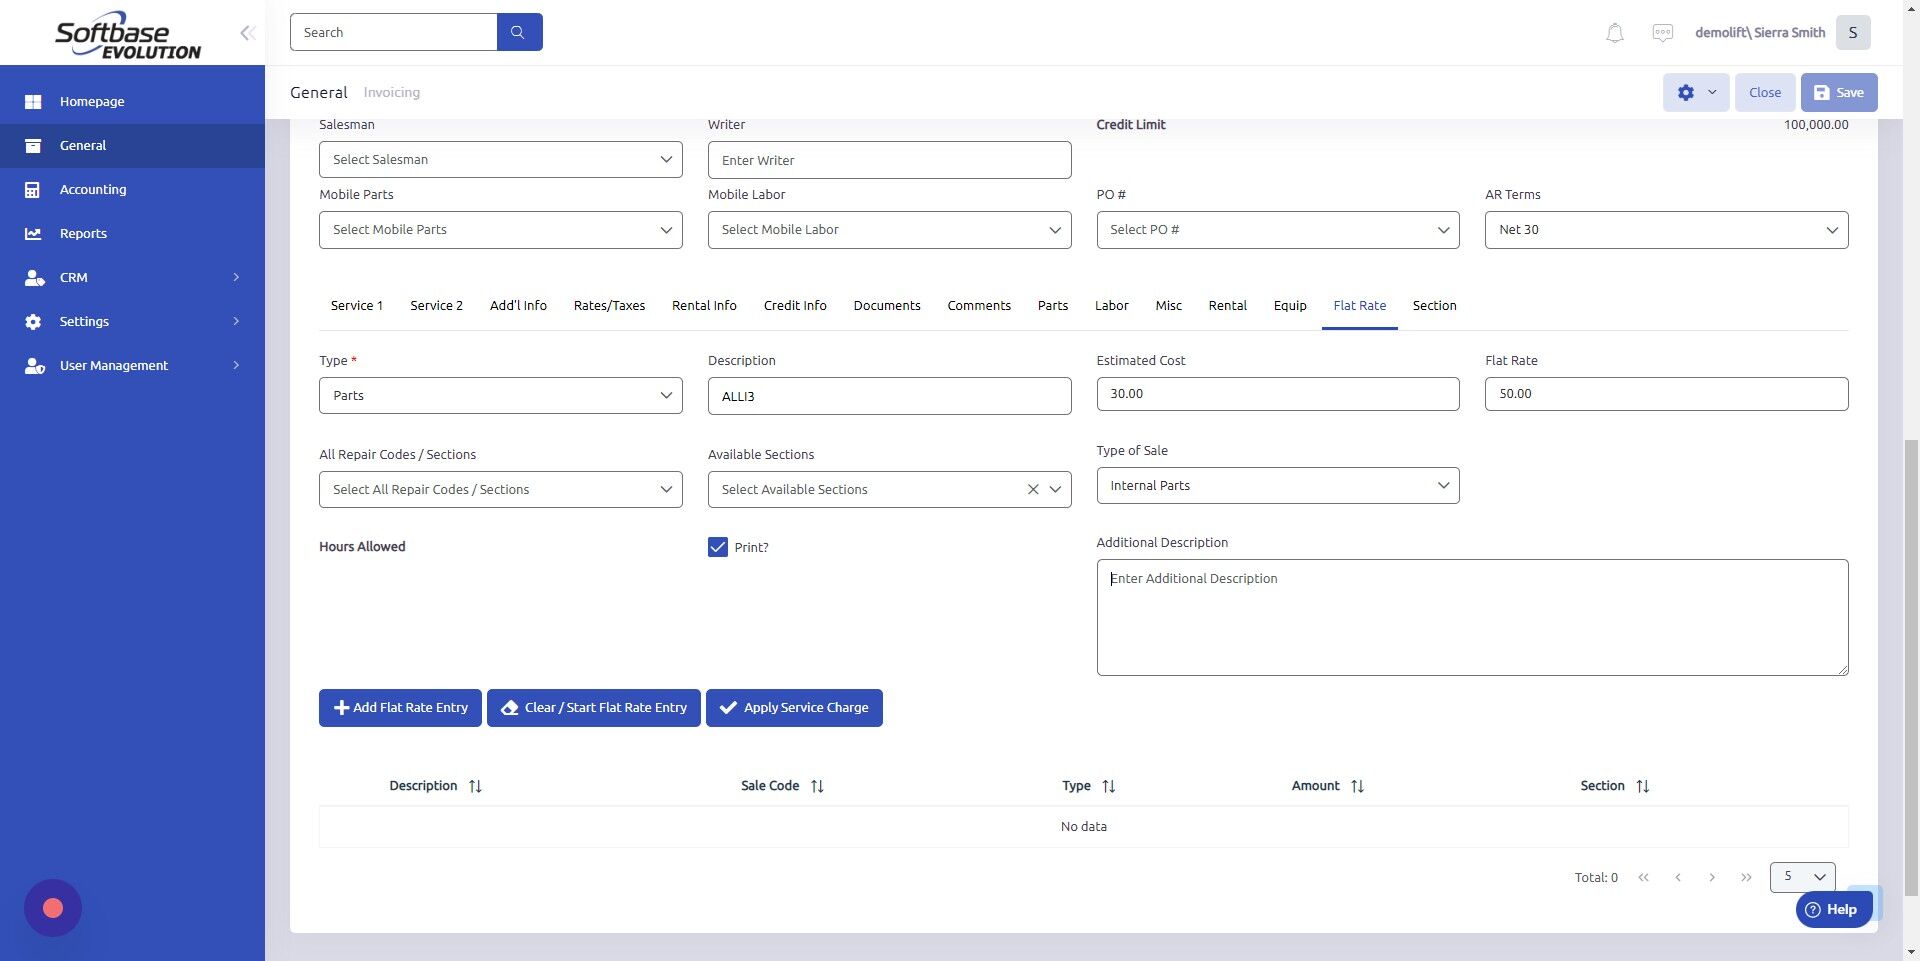This screenshot has height=961, width=1920.
Task: Click the Add Flat Rate Entry button
Action: point(400,707)
